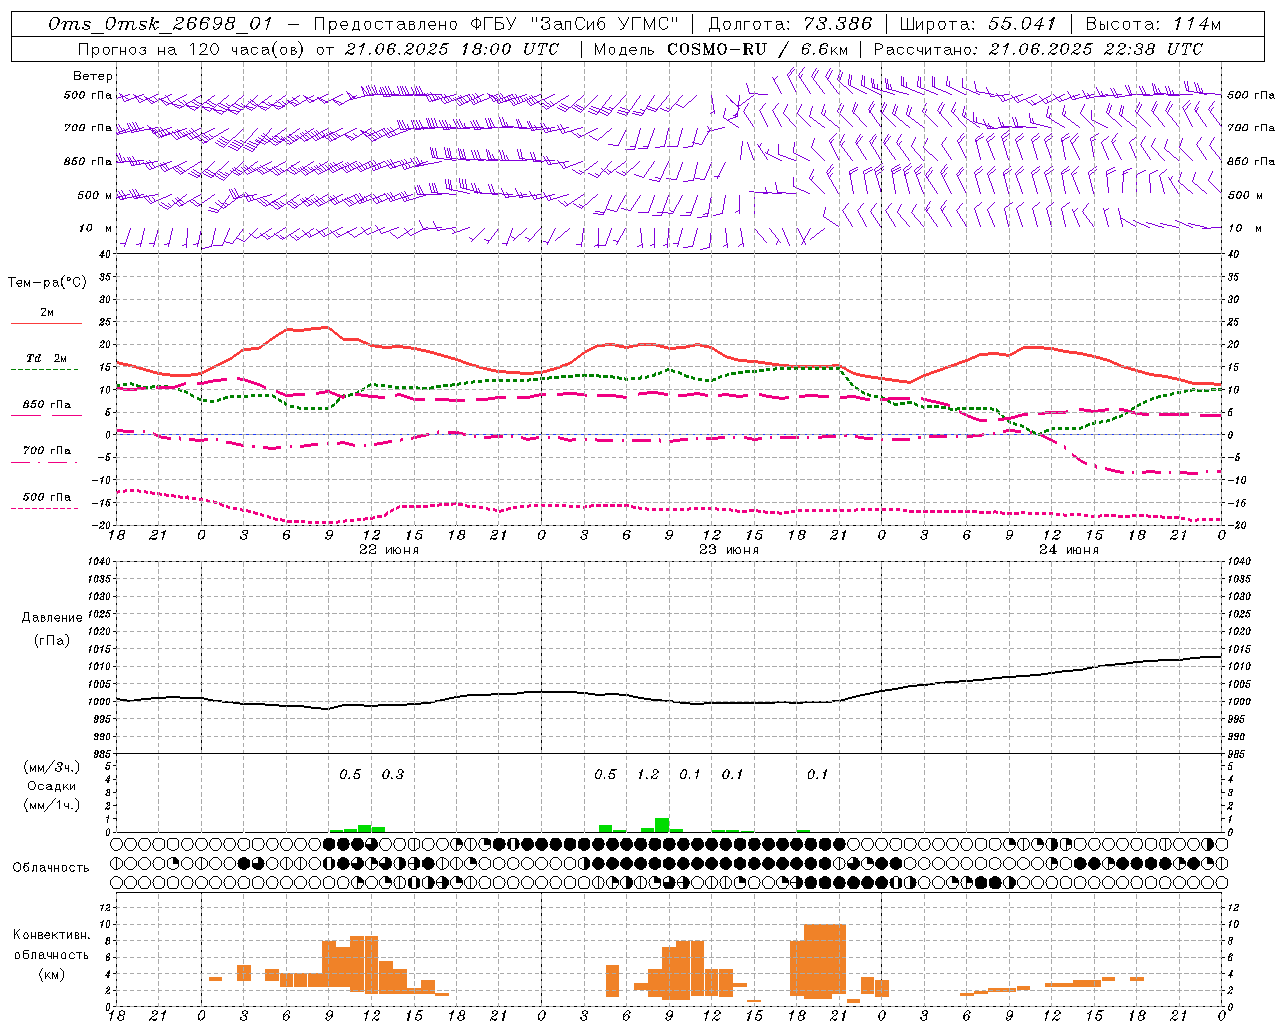Click the 700 гПа temperature legend entry
The height and width of the screenshot is (1024, 1280).
(x=47, y=450)
